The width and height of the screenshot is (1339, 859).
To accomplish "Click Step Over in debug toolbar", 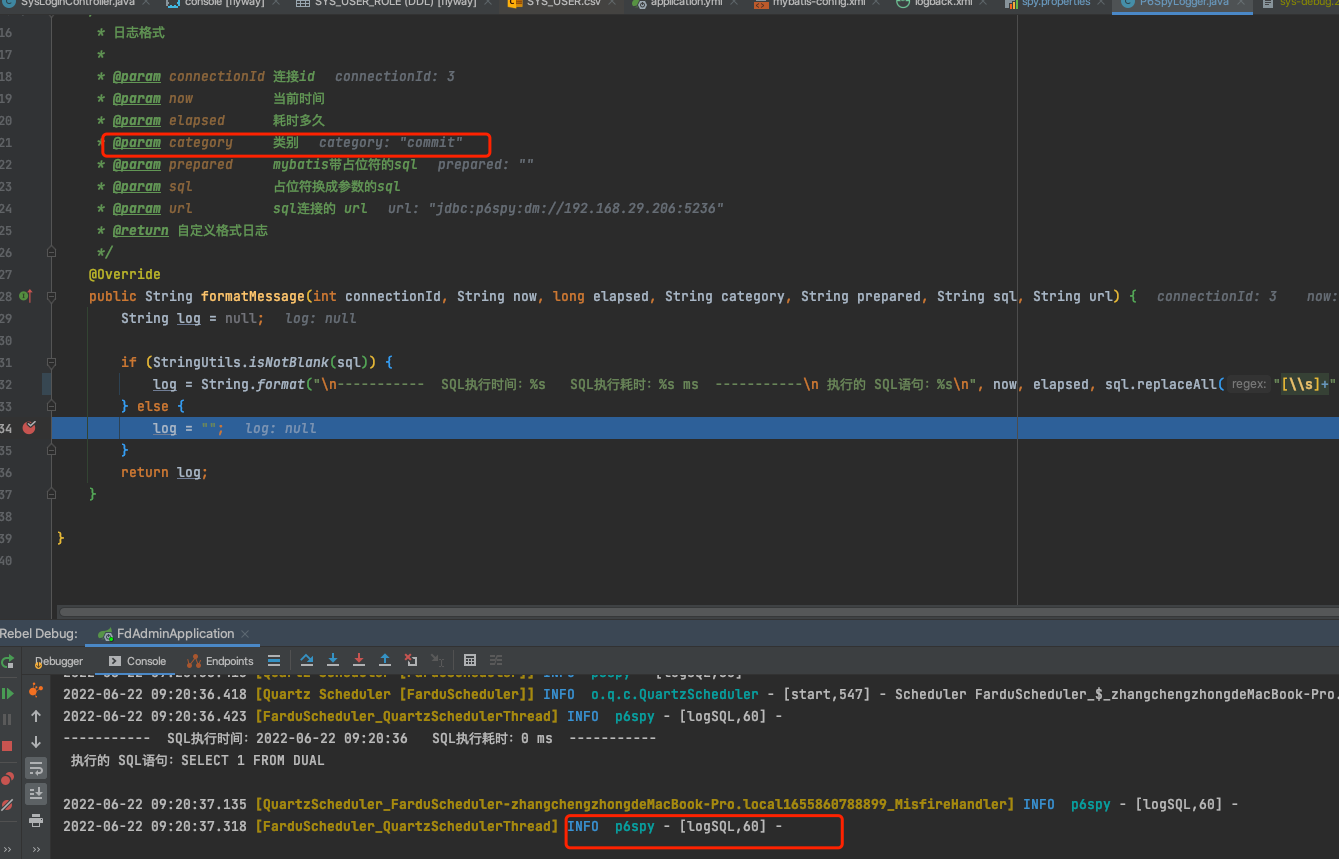I will pyautogui.click(x=307, y=661).
